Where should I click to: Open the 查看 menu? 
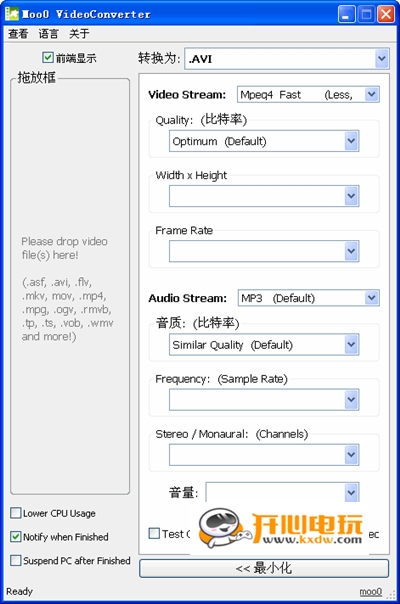point(18,34)
